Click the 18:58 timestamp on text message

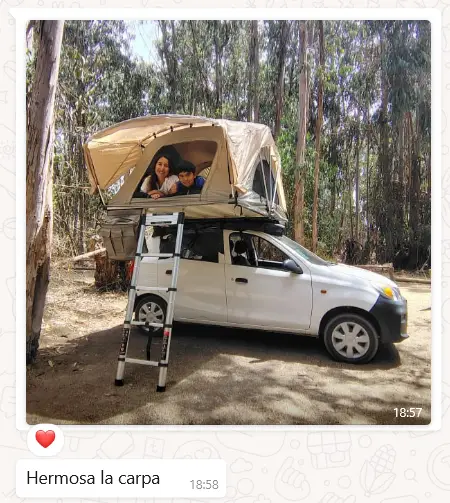click(204, 484)
